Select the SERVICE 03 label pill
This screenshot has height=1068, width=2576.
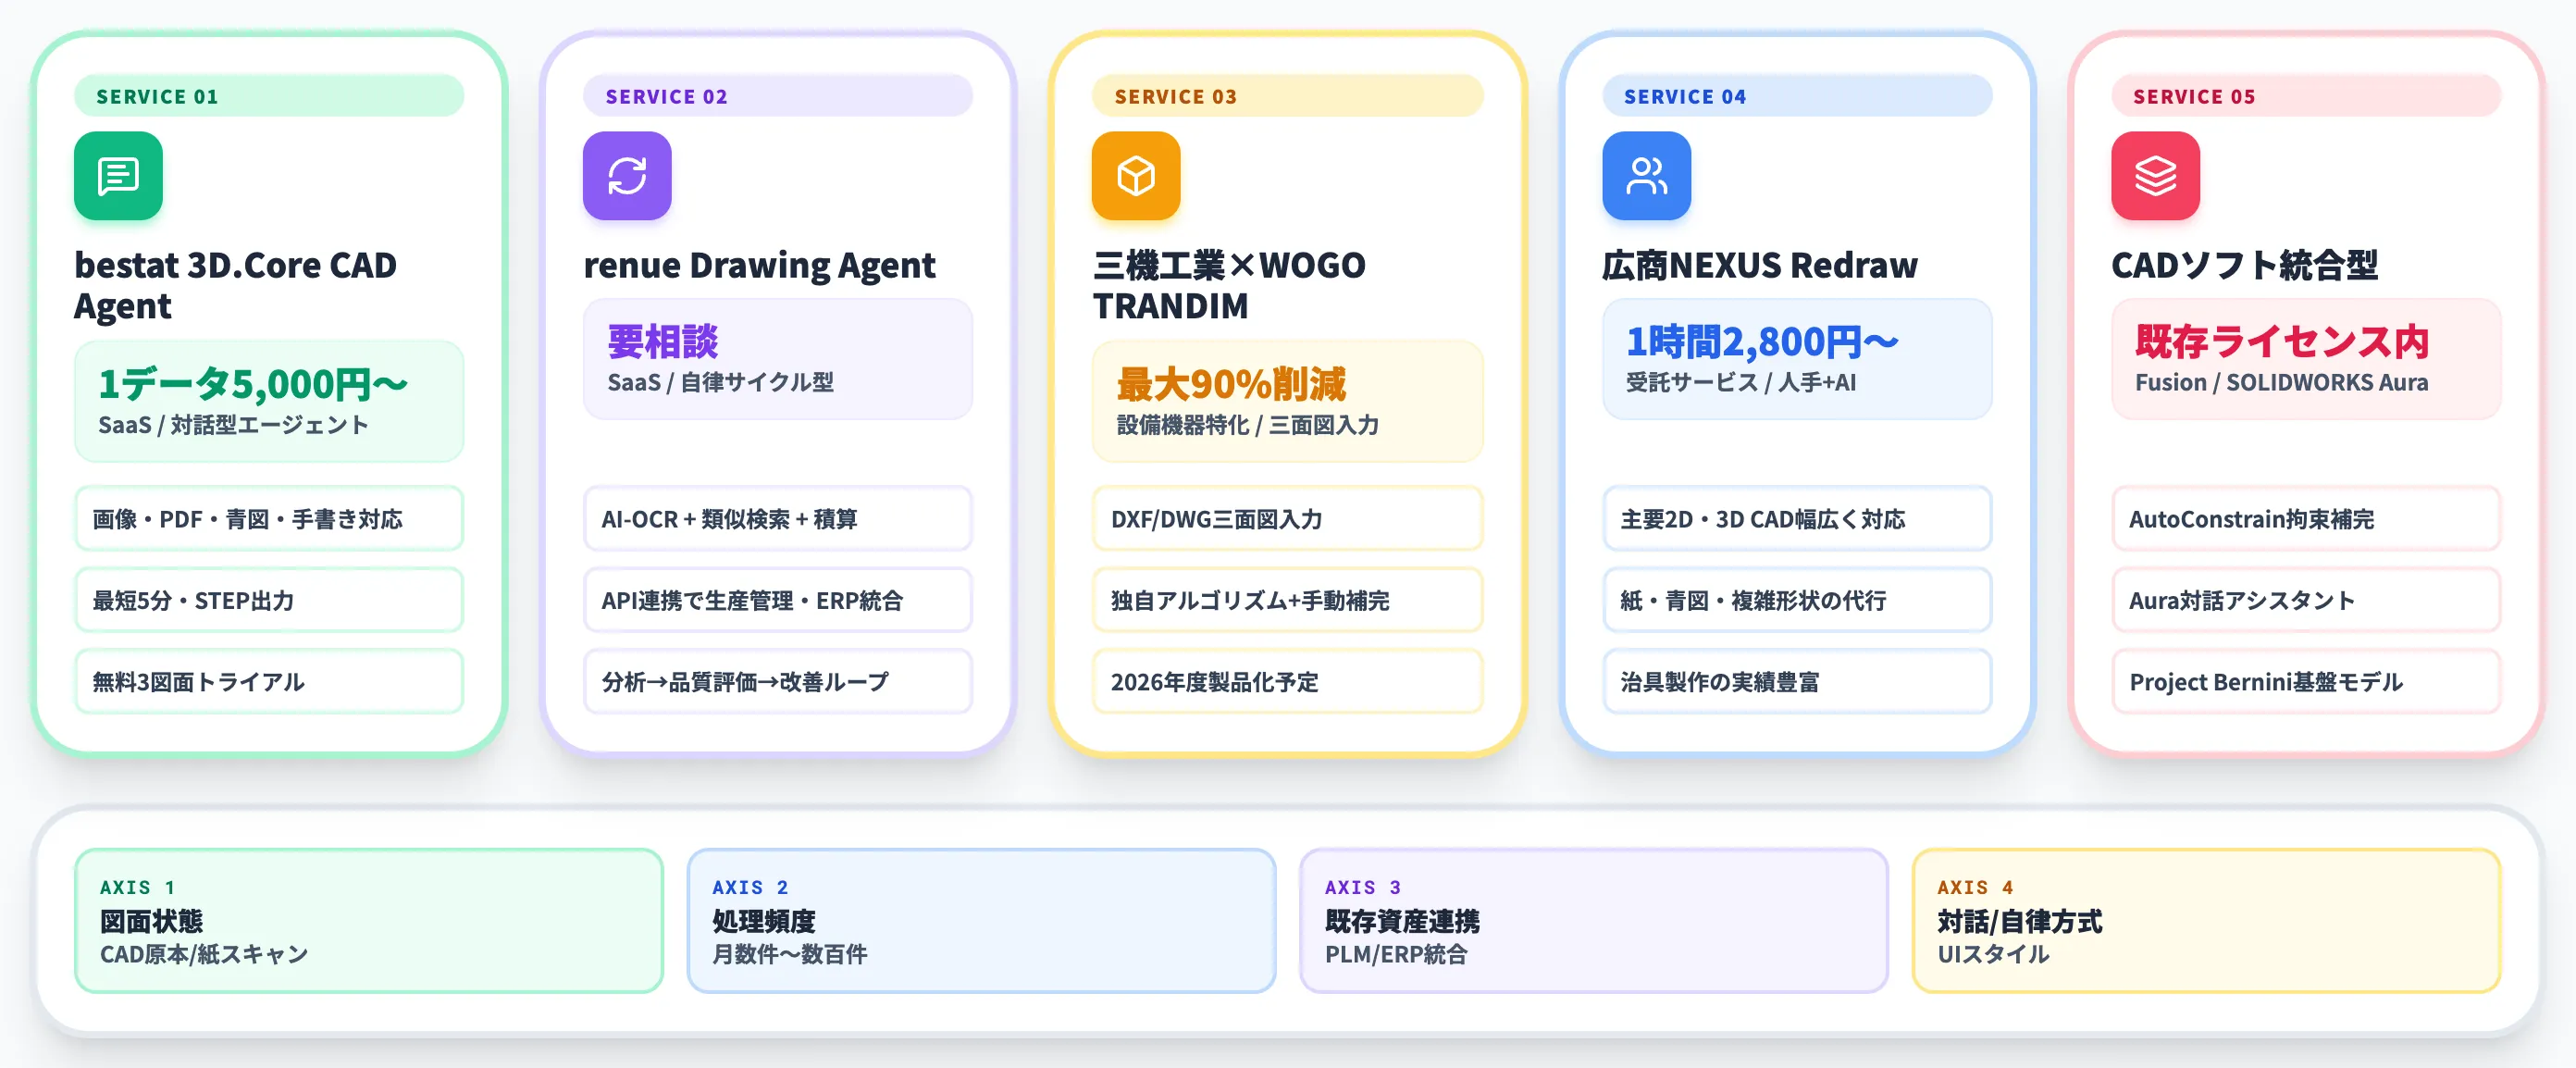pos(1287,96)
